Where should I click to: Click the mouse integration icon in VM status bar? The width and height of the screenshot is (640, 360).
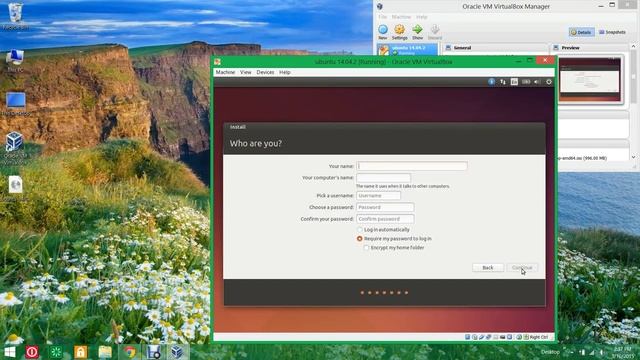pyautogui.click(x=519, y=337)
